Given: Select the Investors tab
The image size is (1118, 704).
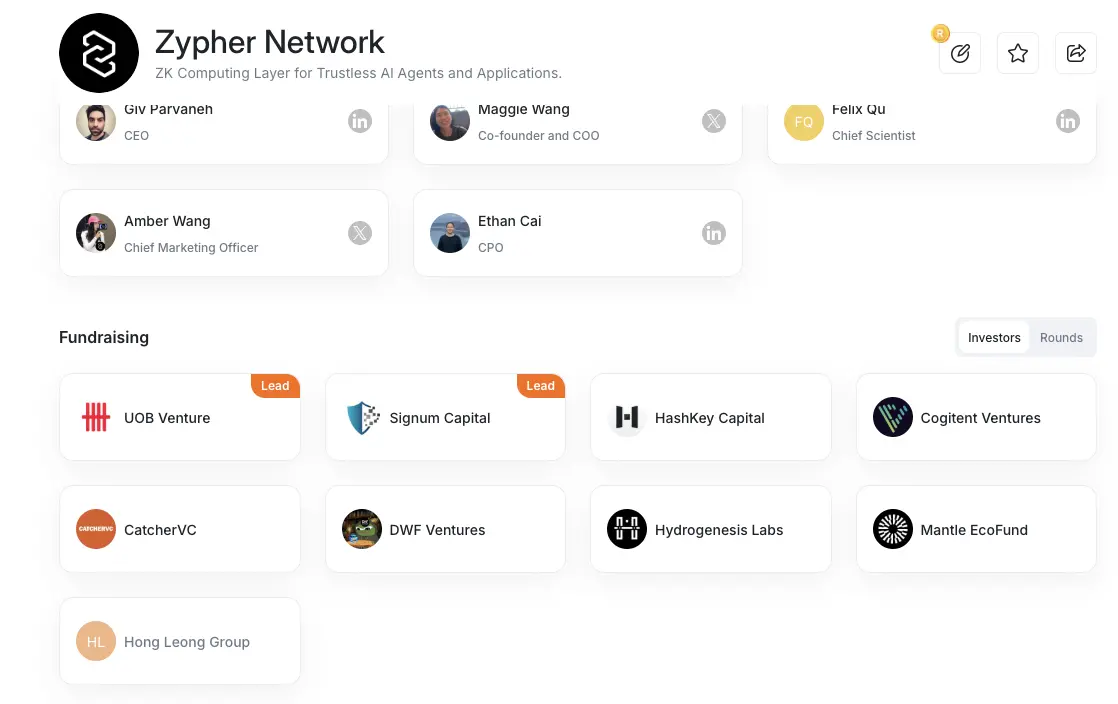Looking at the screenshot, I should pyautogui.click(x=994, y=338).
